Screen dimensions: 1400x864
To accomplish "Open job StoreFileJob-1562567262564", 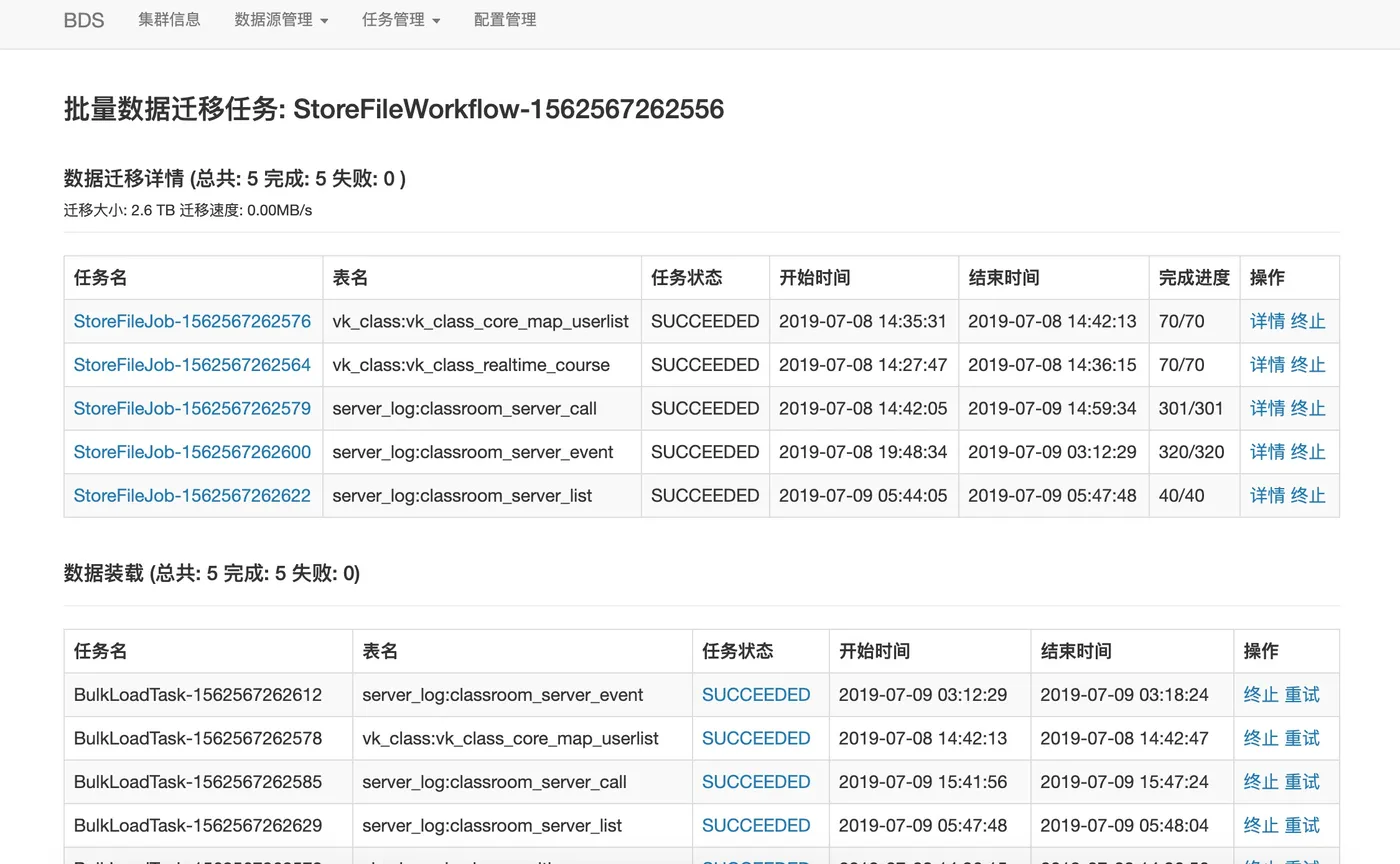I will (192, 365).
